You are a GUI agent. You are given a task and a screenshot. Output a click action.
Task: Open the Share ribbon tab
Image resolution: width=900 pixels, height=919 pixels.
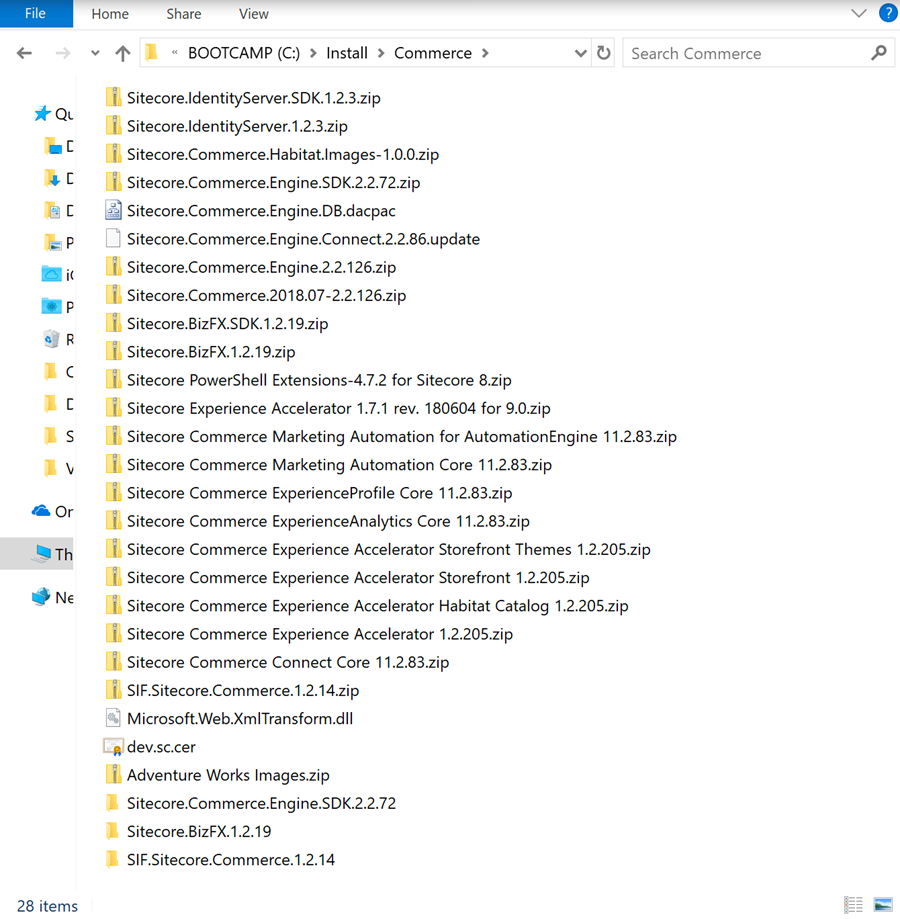(x=183, y=14)
